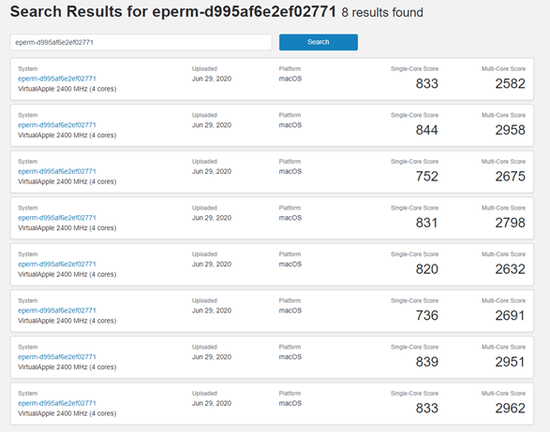The height and width of the screenshot is (432, 550).
Task: Select the result row with single-core score 736
Action: (x=272, y=311)
